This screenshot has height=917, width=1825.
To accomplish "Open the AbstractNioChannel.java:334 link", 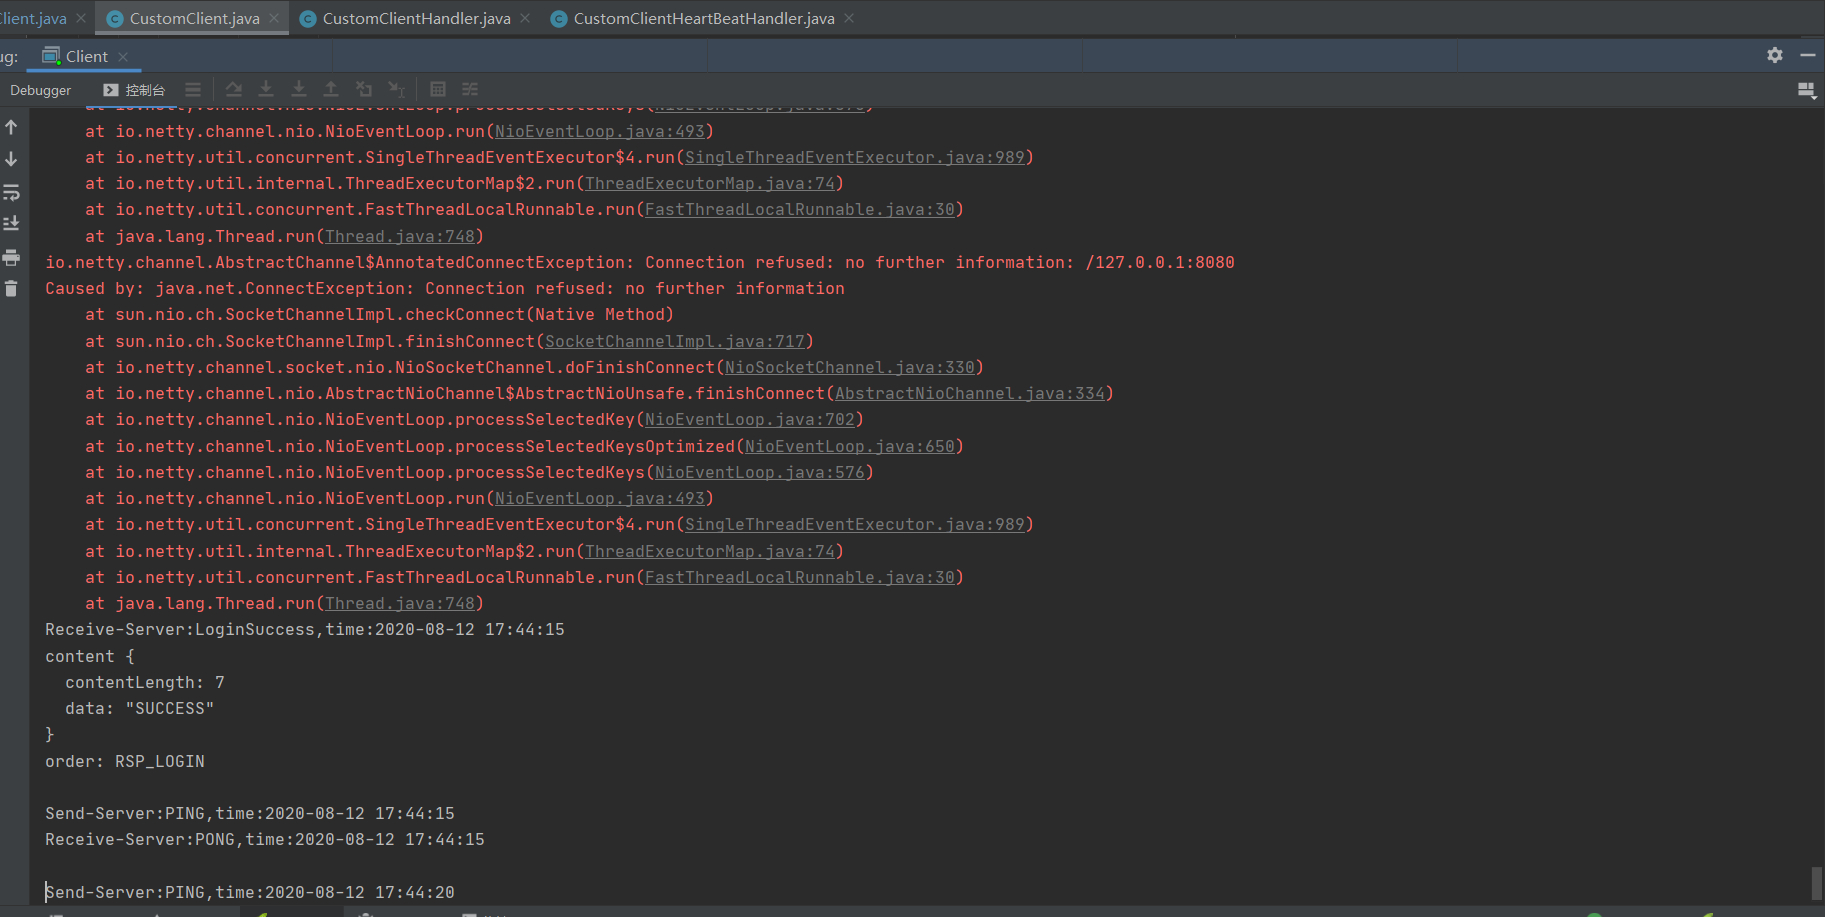I will (970, 394).
